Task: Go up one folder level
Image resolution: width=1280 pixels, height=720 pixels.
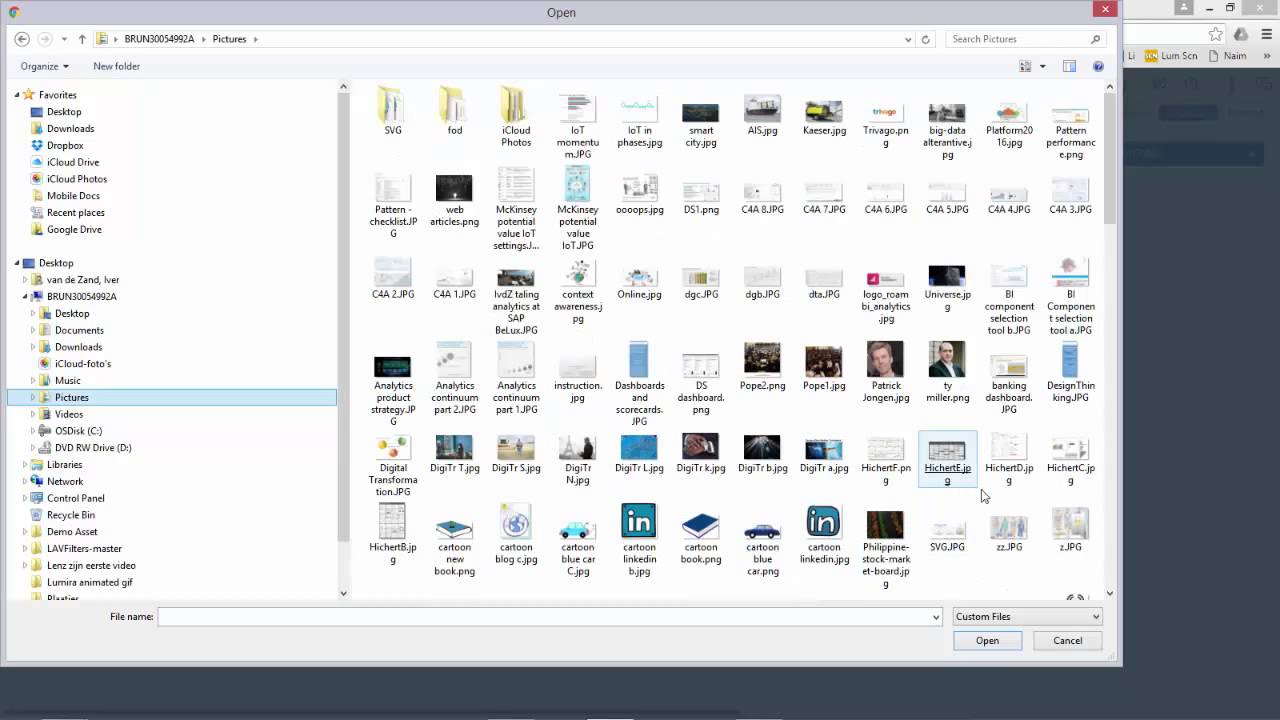Action: tap(82, 39)
